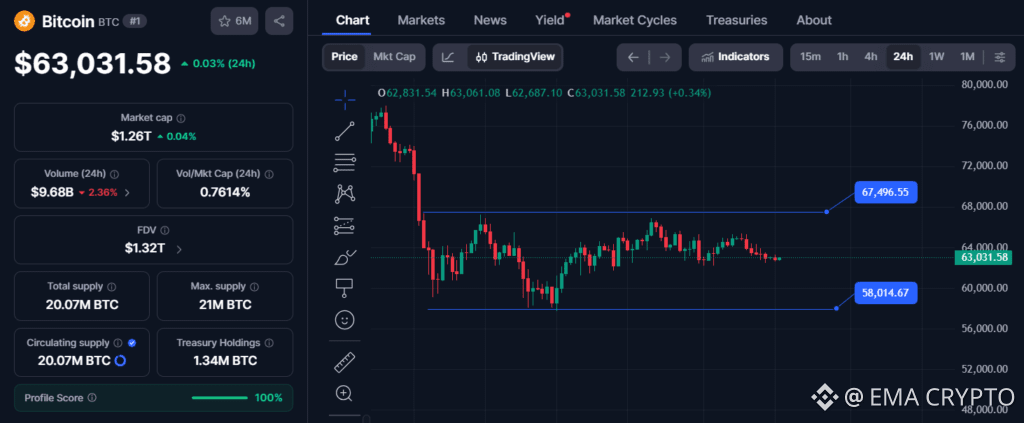Click the $9.68B volume value
The image size is (1024, 423).
(50, 193)
